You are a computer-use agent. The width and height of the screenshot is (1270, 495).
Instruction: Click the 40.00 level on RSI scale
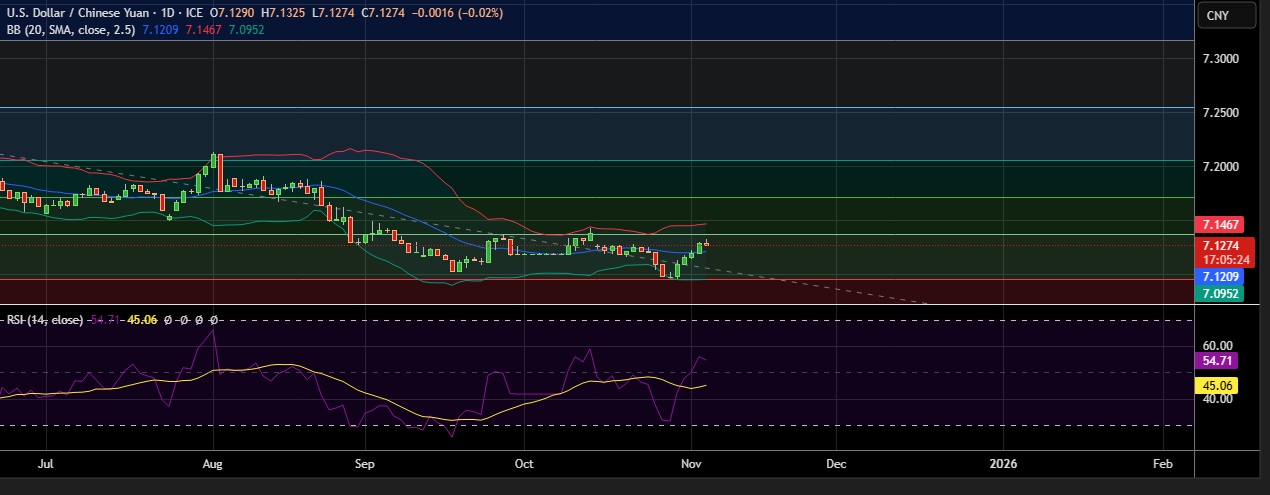coord(1220,399)
